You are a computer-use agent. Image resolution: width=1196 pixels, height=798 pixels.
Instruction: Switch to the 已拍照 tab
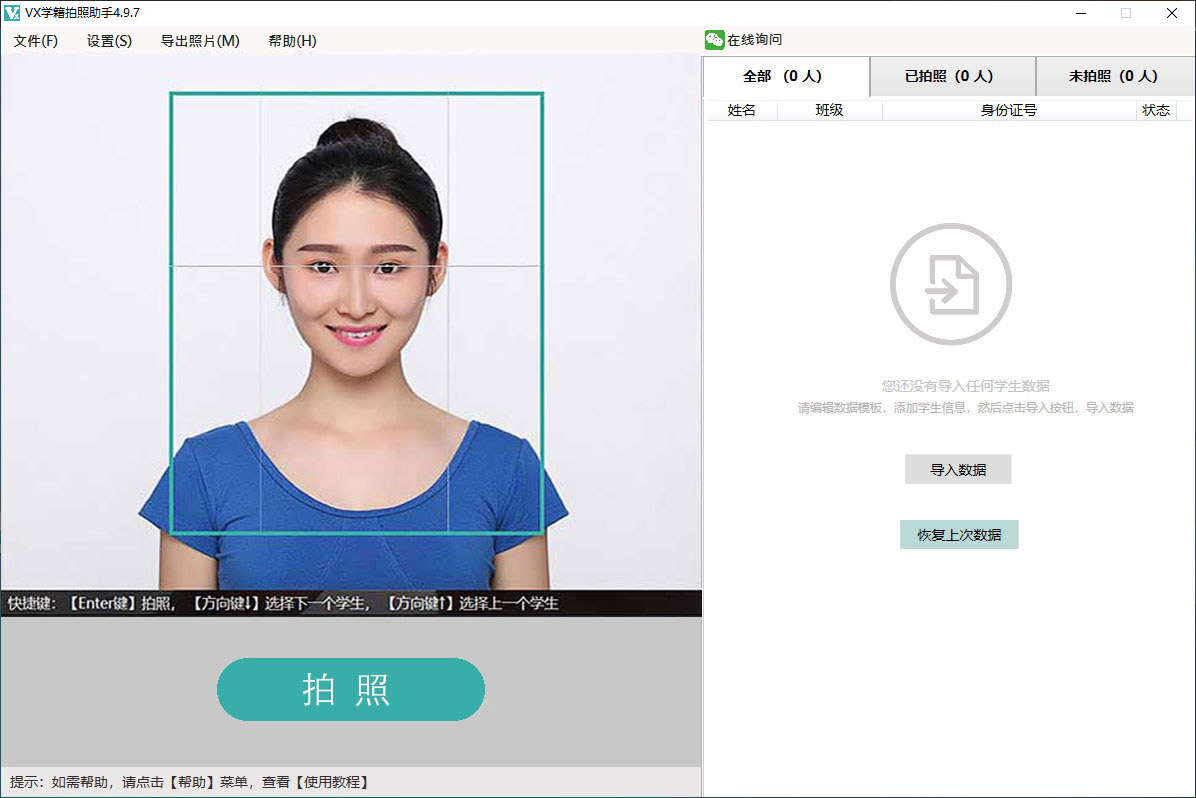click(952, 77)
